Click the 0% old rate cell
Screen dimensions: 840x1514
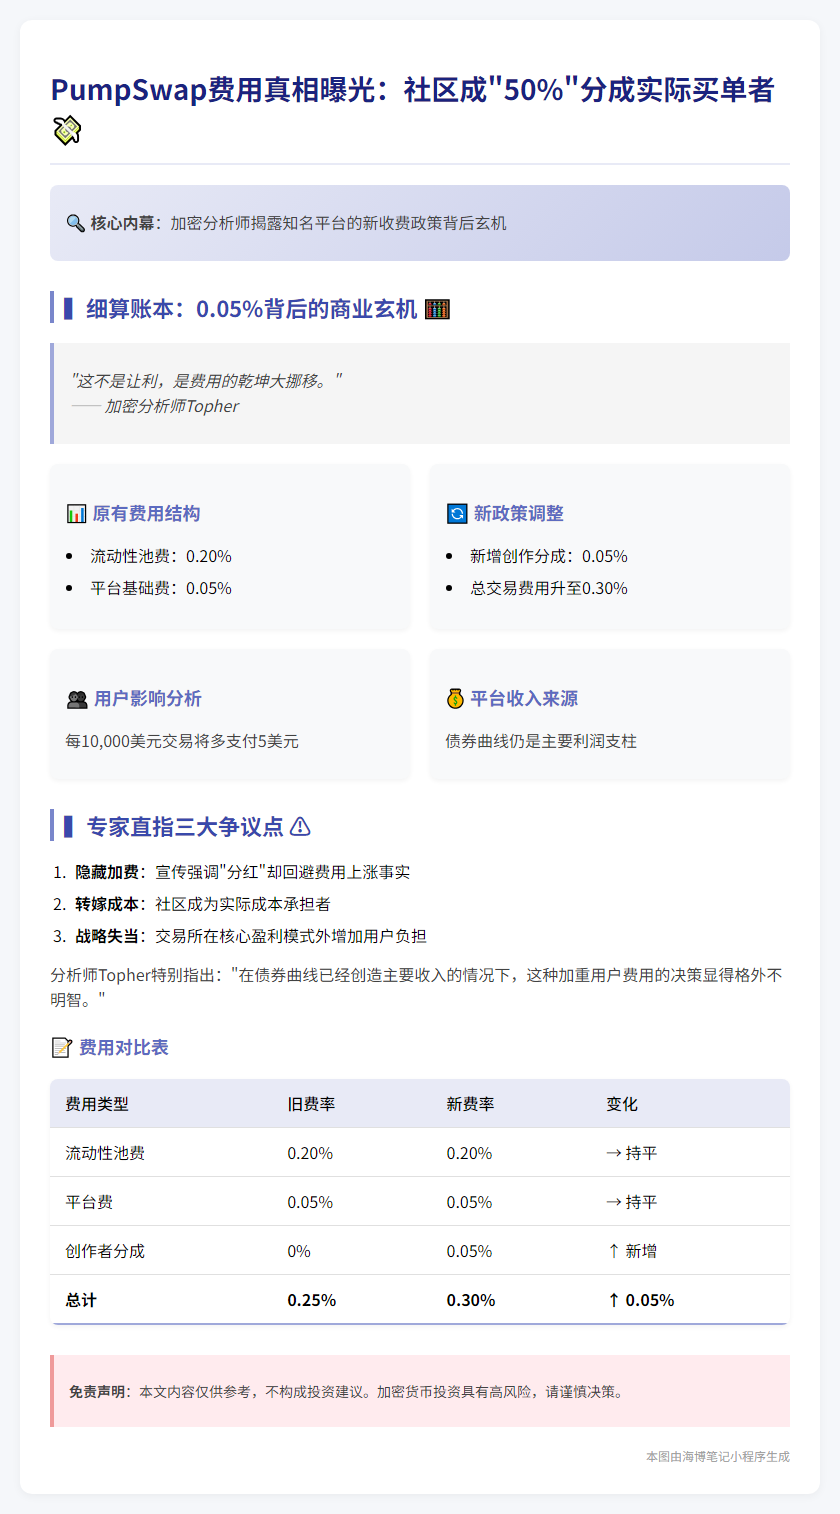[299, 1251]
